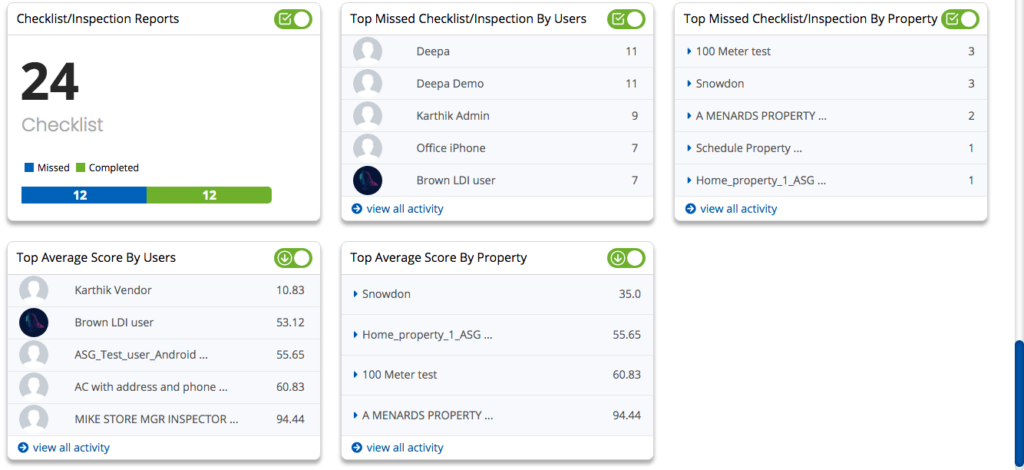This screenshot has height=470, width=1024.
Task: Click Deepa Demo's avatar icon
Action: point(368,84)
